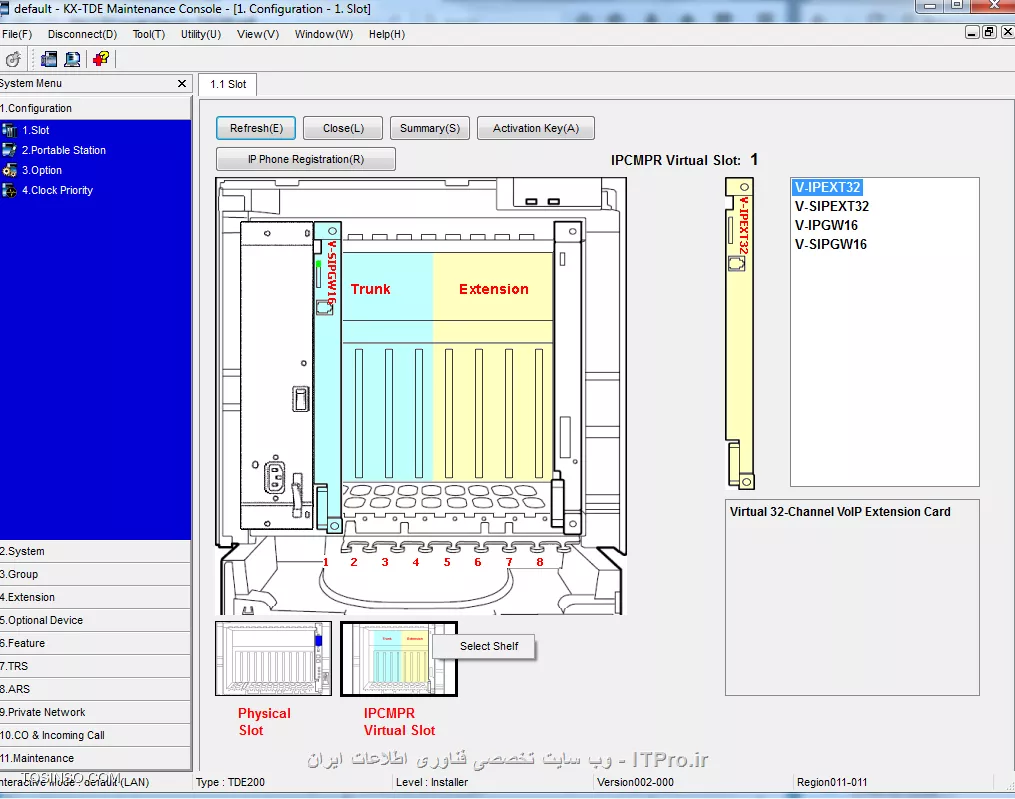Click the Close(L) button
Screen dimensions: 1015x799
click(343, 128)
